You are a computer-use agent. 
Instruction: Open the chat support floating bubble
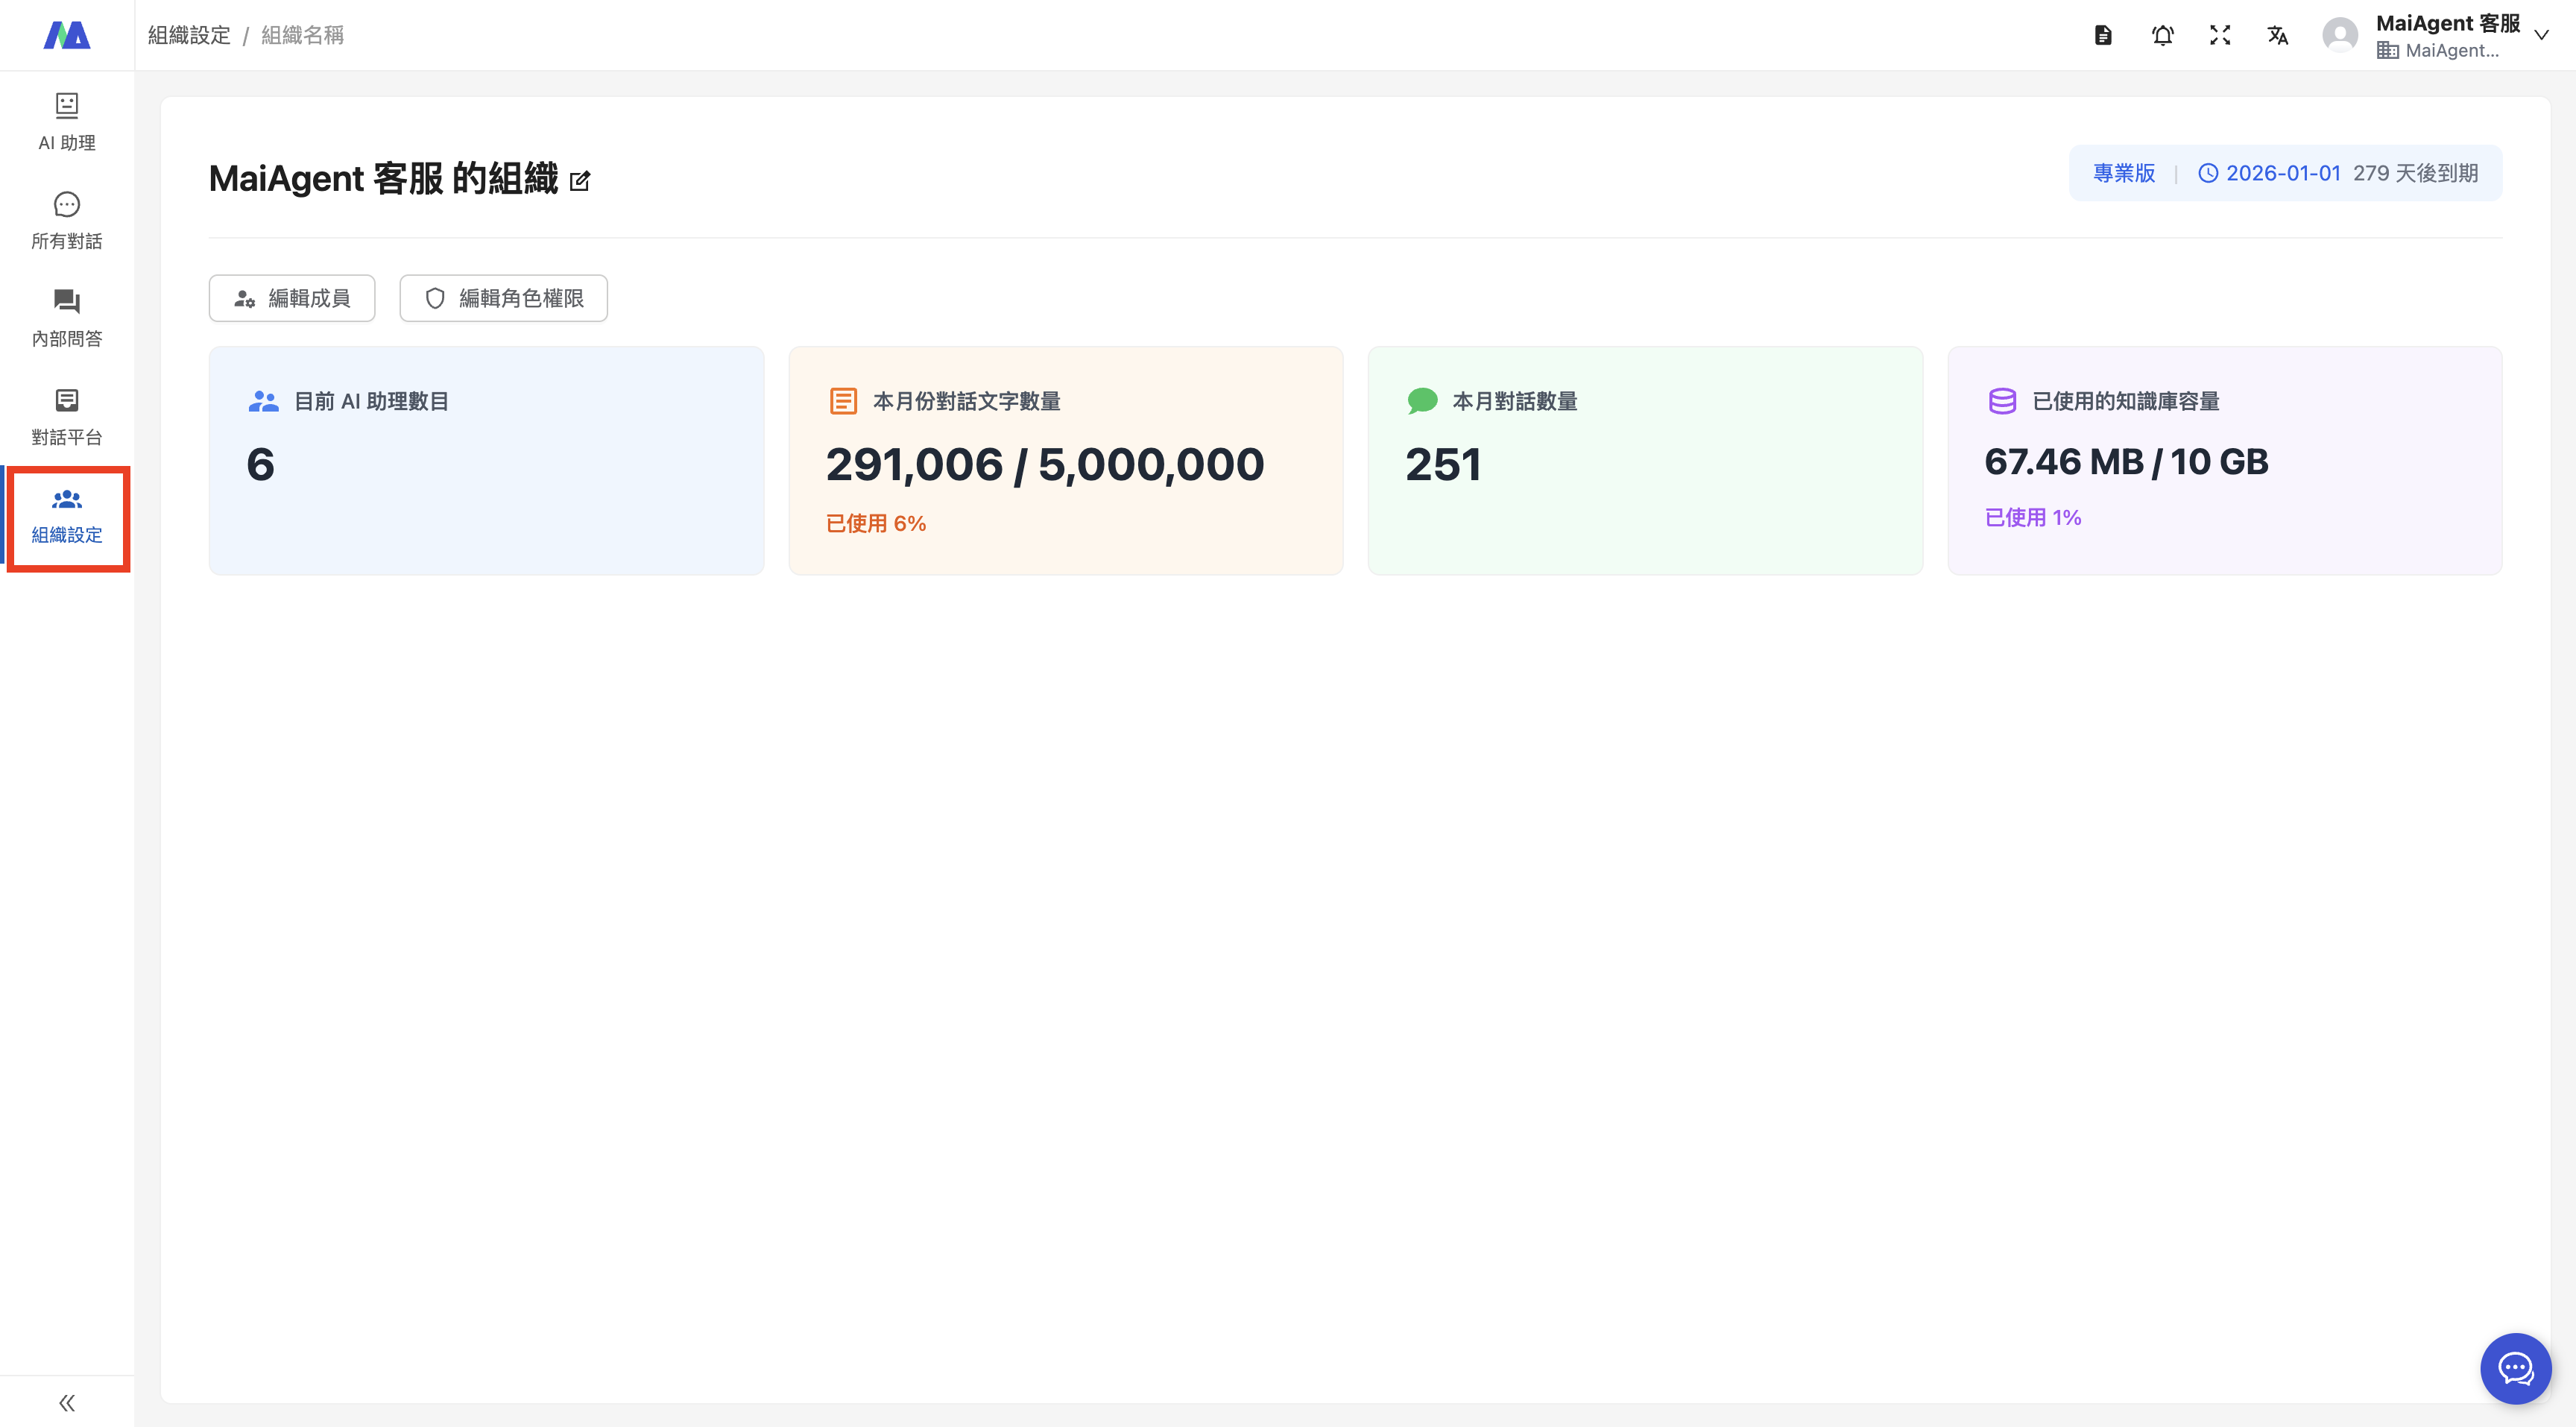tap(2515, 1368)
